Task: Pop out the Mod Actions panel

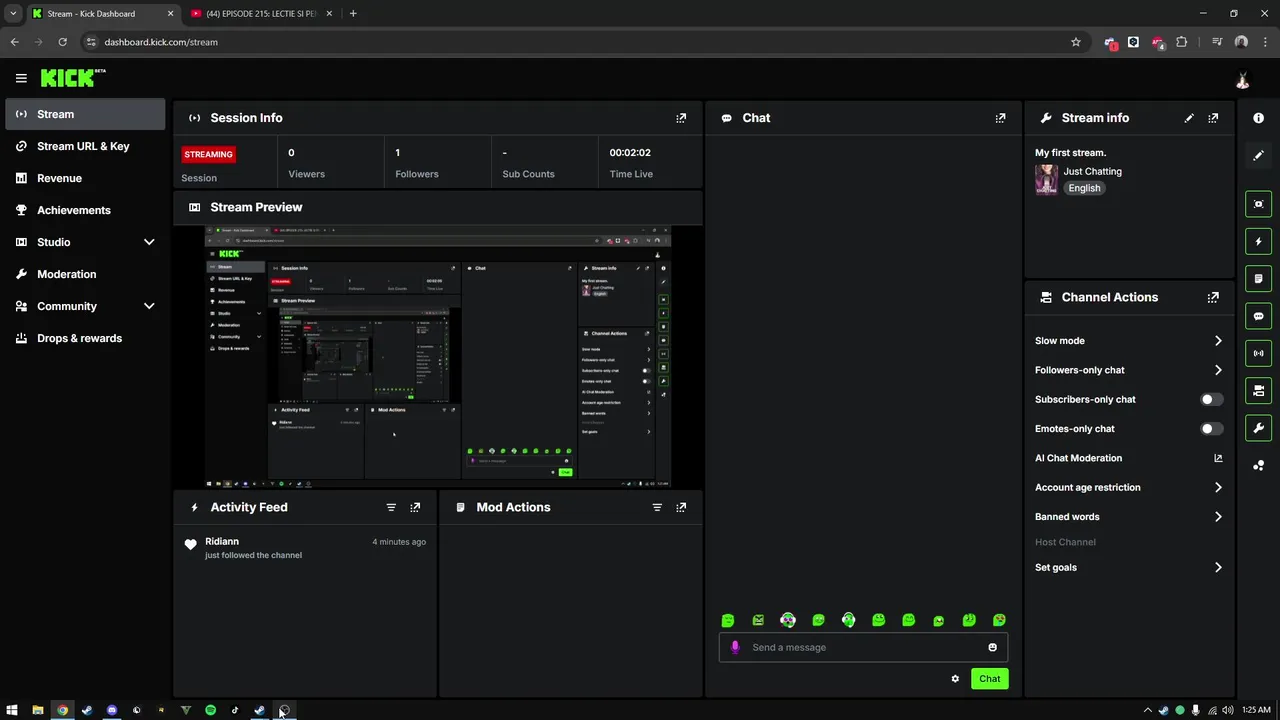Action: (x=681, y=507)
